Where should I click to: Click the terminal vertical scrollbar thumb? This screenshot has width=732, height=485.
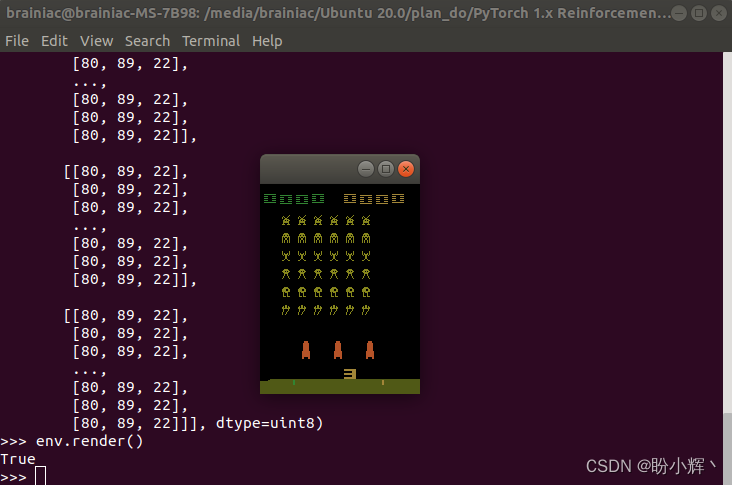pos(727,449)
